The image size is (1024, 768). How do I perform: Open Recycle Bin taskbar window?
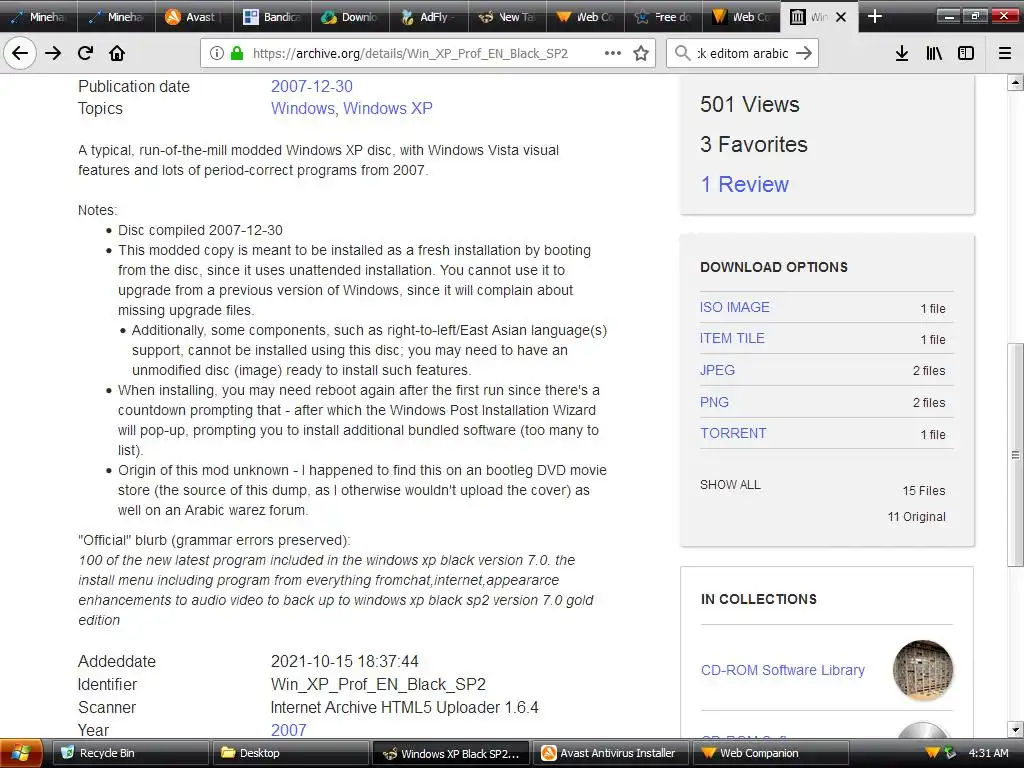(x=129, y=753)
